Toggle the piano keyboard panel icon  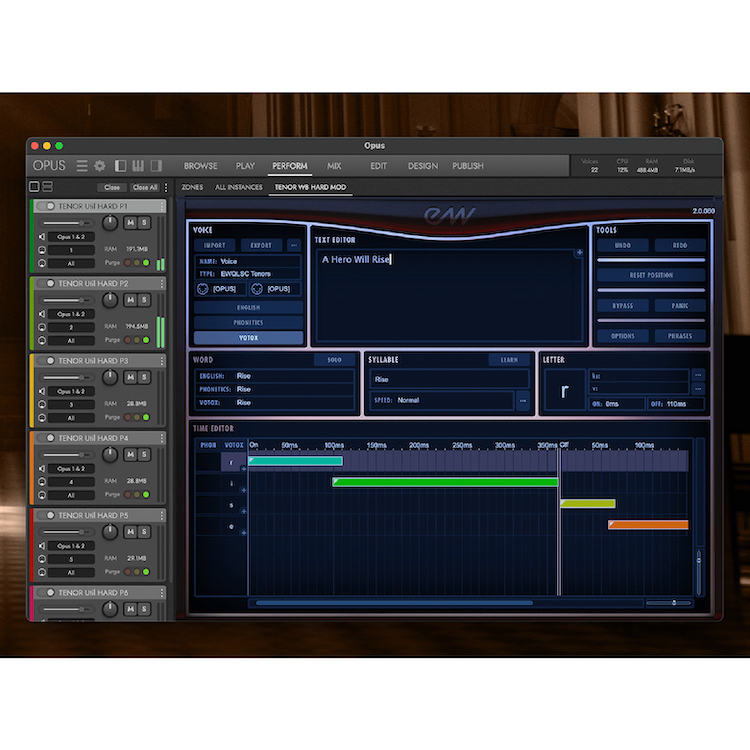tap(139, 166)
